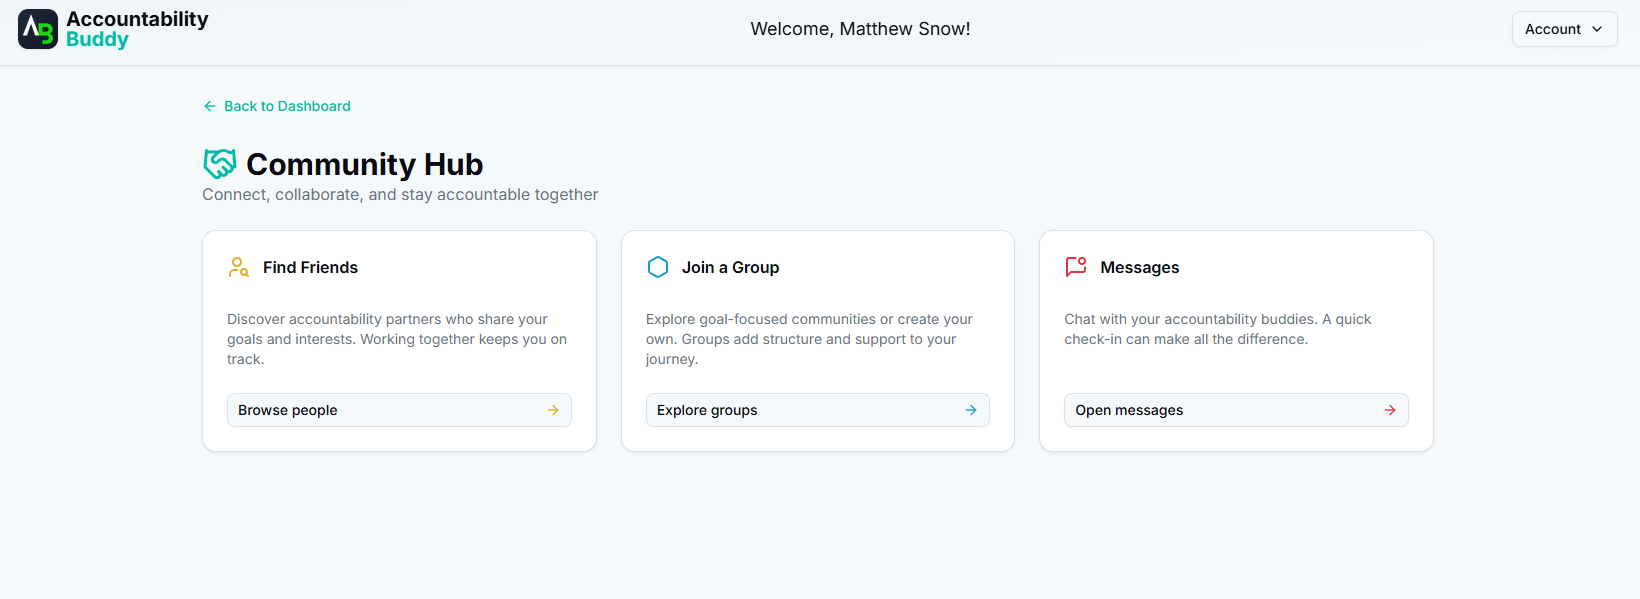Select the Find Friends card heading
1640x599 pixels.
click(310, 267)
